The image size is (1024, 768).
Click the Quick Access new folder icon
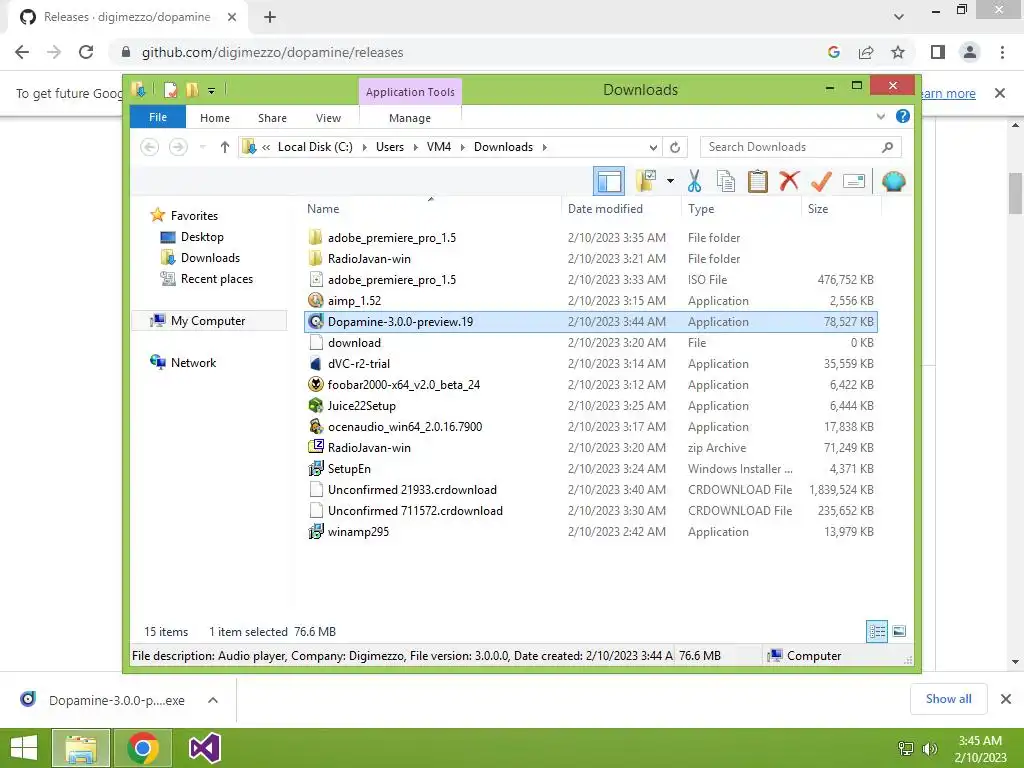click(192, 89)
